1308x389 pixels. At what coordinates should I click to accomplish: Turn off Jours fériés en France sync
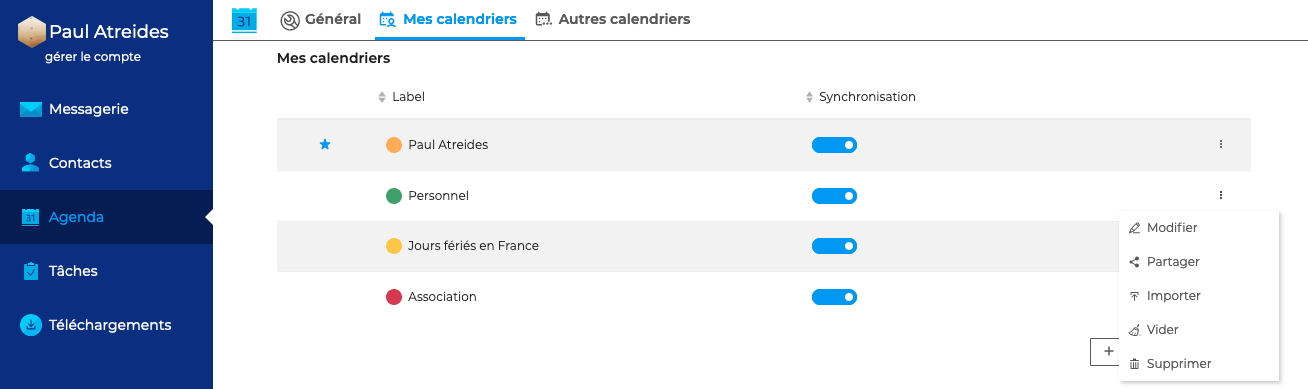pos(834,246)
